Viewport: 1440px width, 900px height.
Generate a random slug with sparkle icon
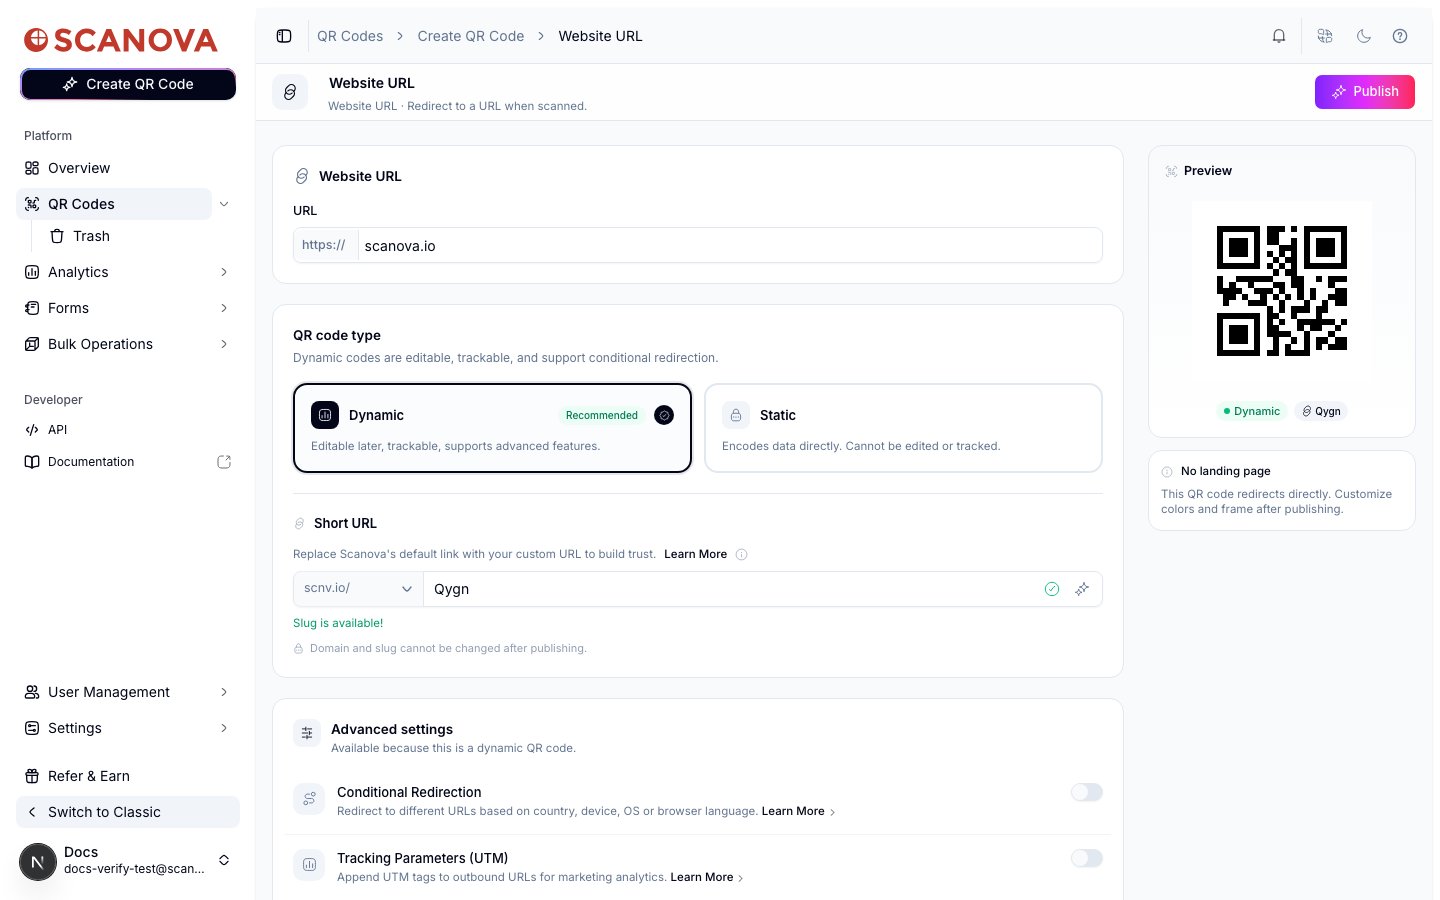pyautogui.click(x=1082, y=589)
